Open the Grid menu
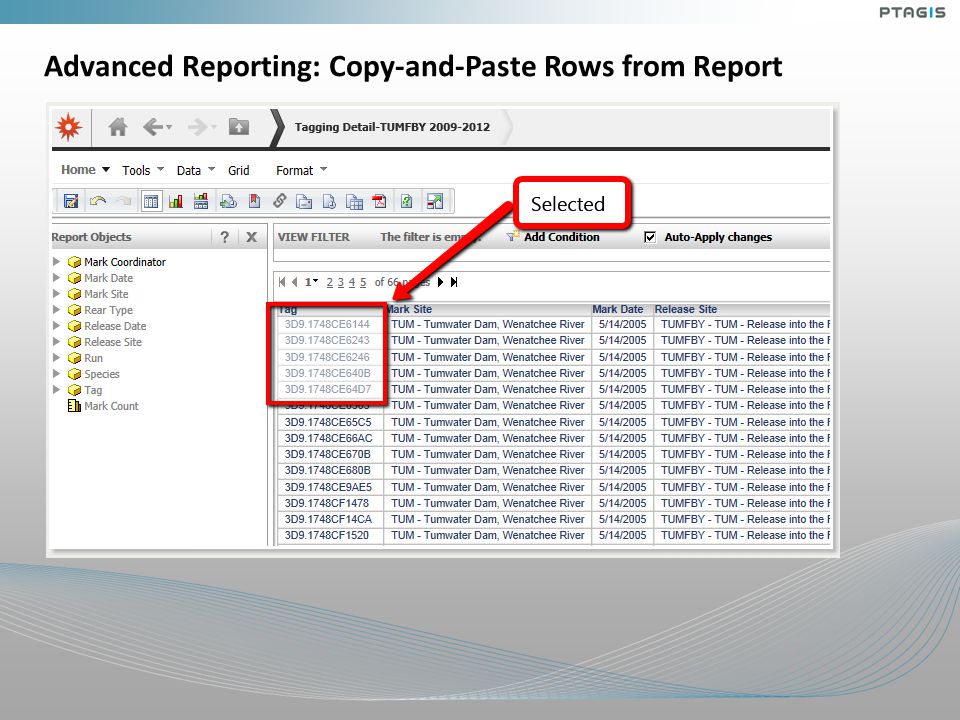Image resolution: width=960 pixels, height=720 pixels. coord(239,170)
